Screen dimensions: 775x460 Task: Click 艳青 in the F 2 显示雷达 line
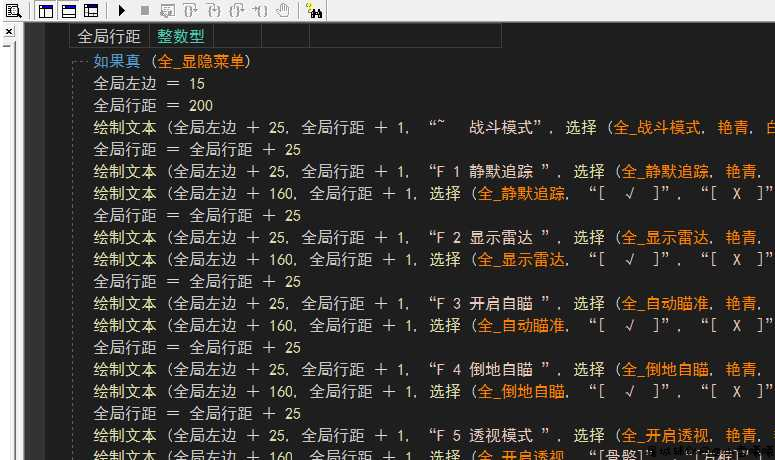741,237
